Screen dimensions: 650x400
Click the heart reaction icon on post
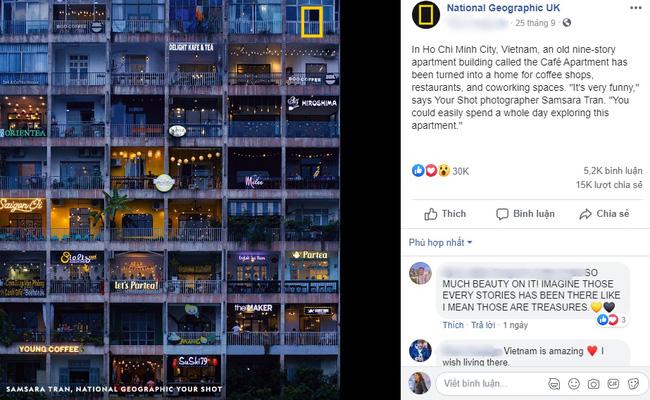click(431, 170)
